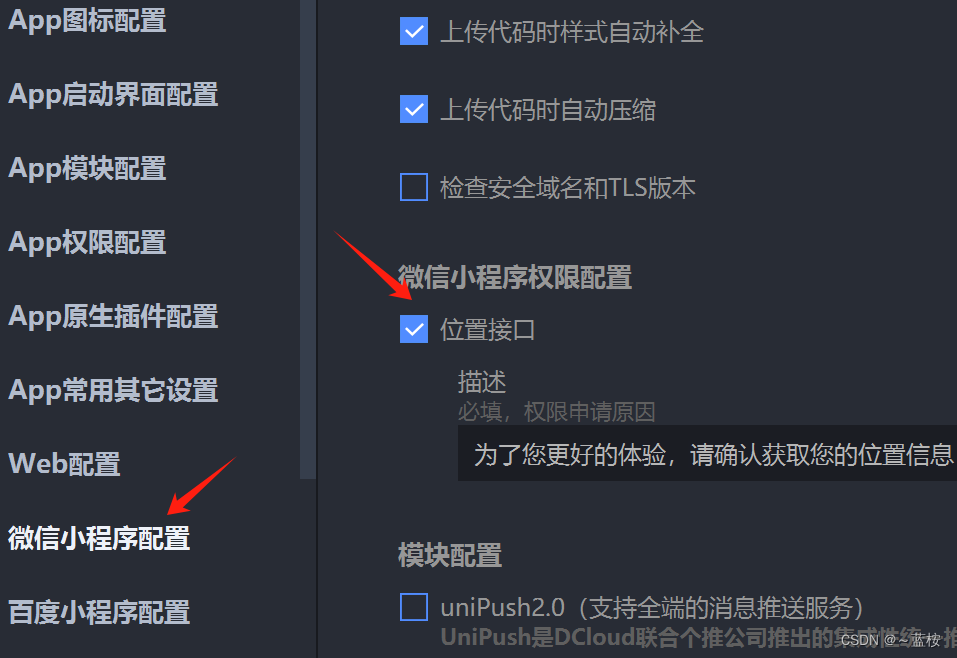Open App常用其它设置 section
This screenshot has width=957, height=658.
point(114,390)
